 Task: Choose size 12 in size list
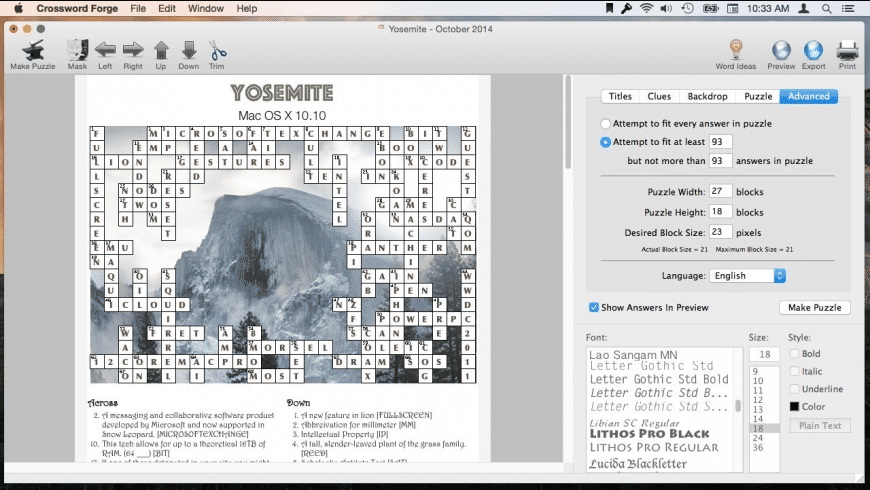(x=758, y=400)
